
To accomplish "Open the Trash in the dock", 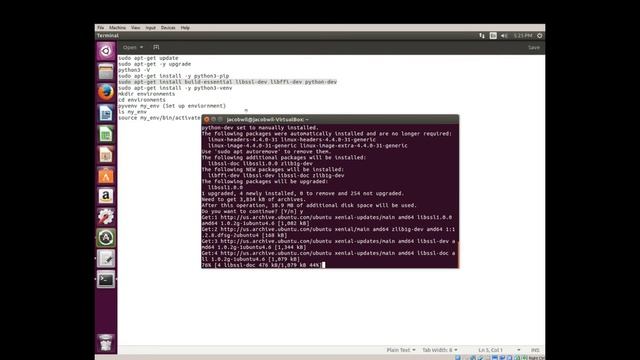I will point(106,343).
